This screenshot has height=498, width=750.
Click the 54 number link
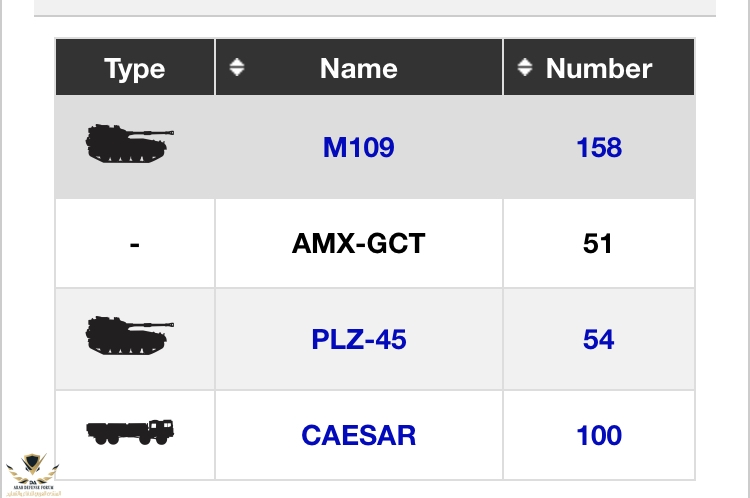pos(598,339)
